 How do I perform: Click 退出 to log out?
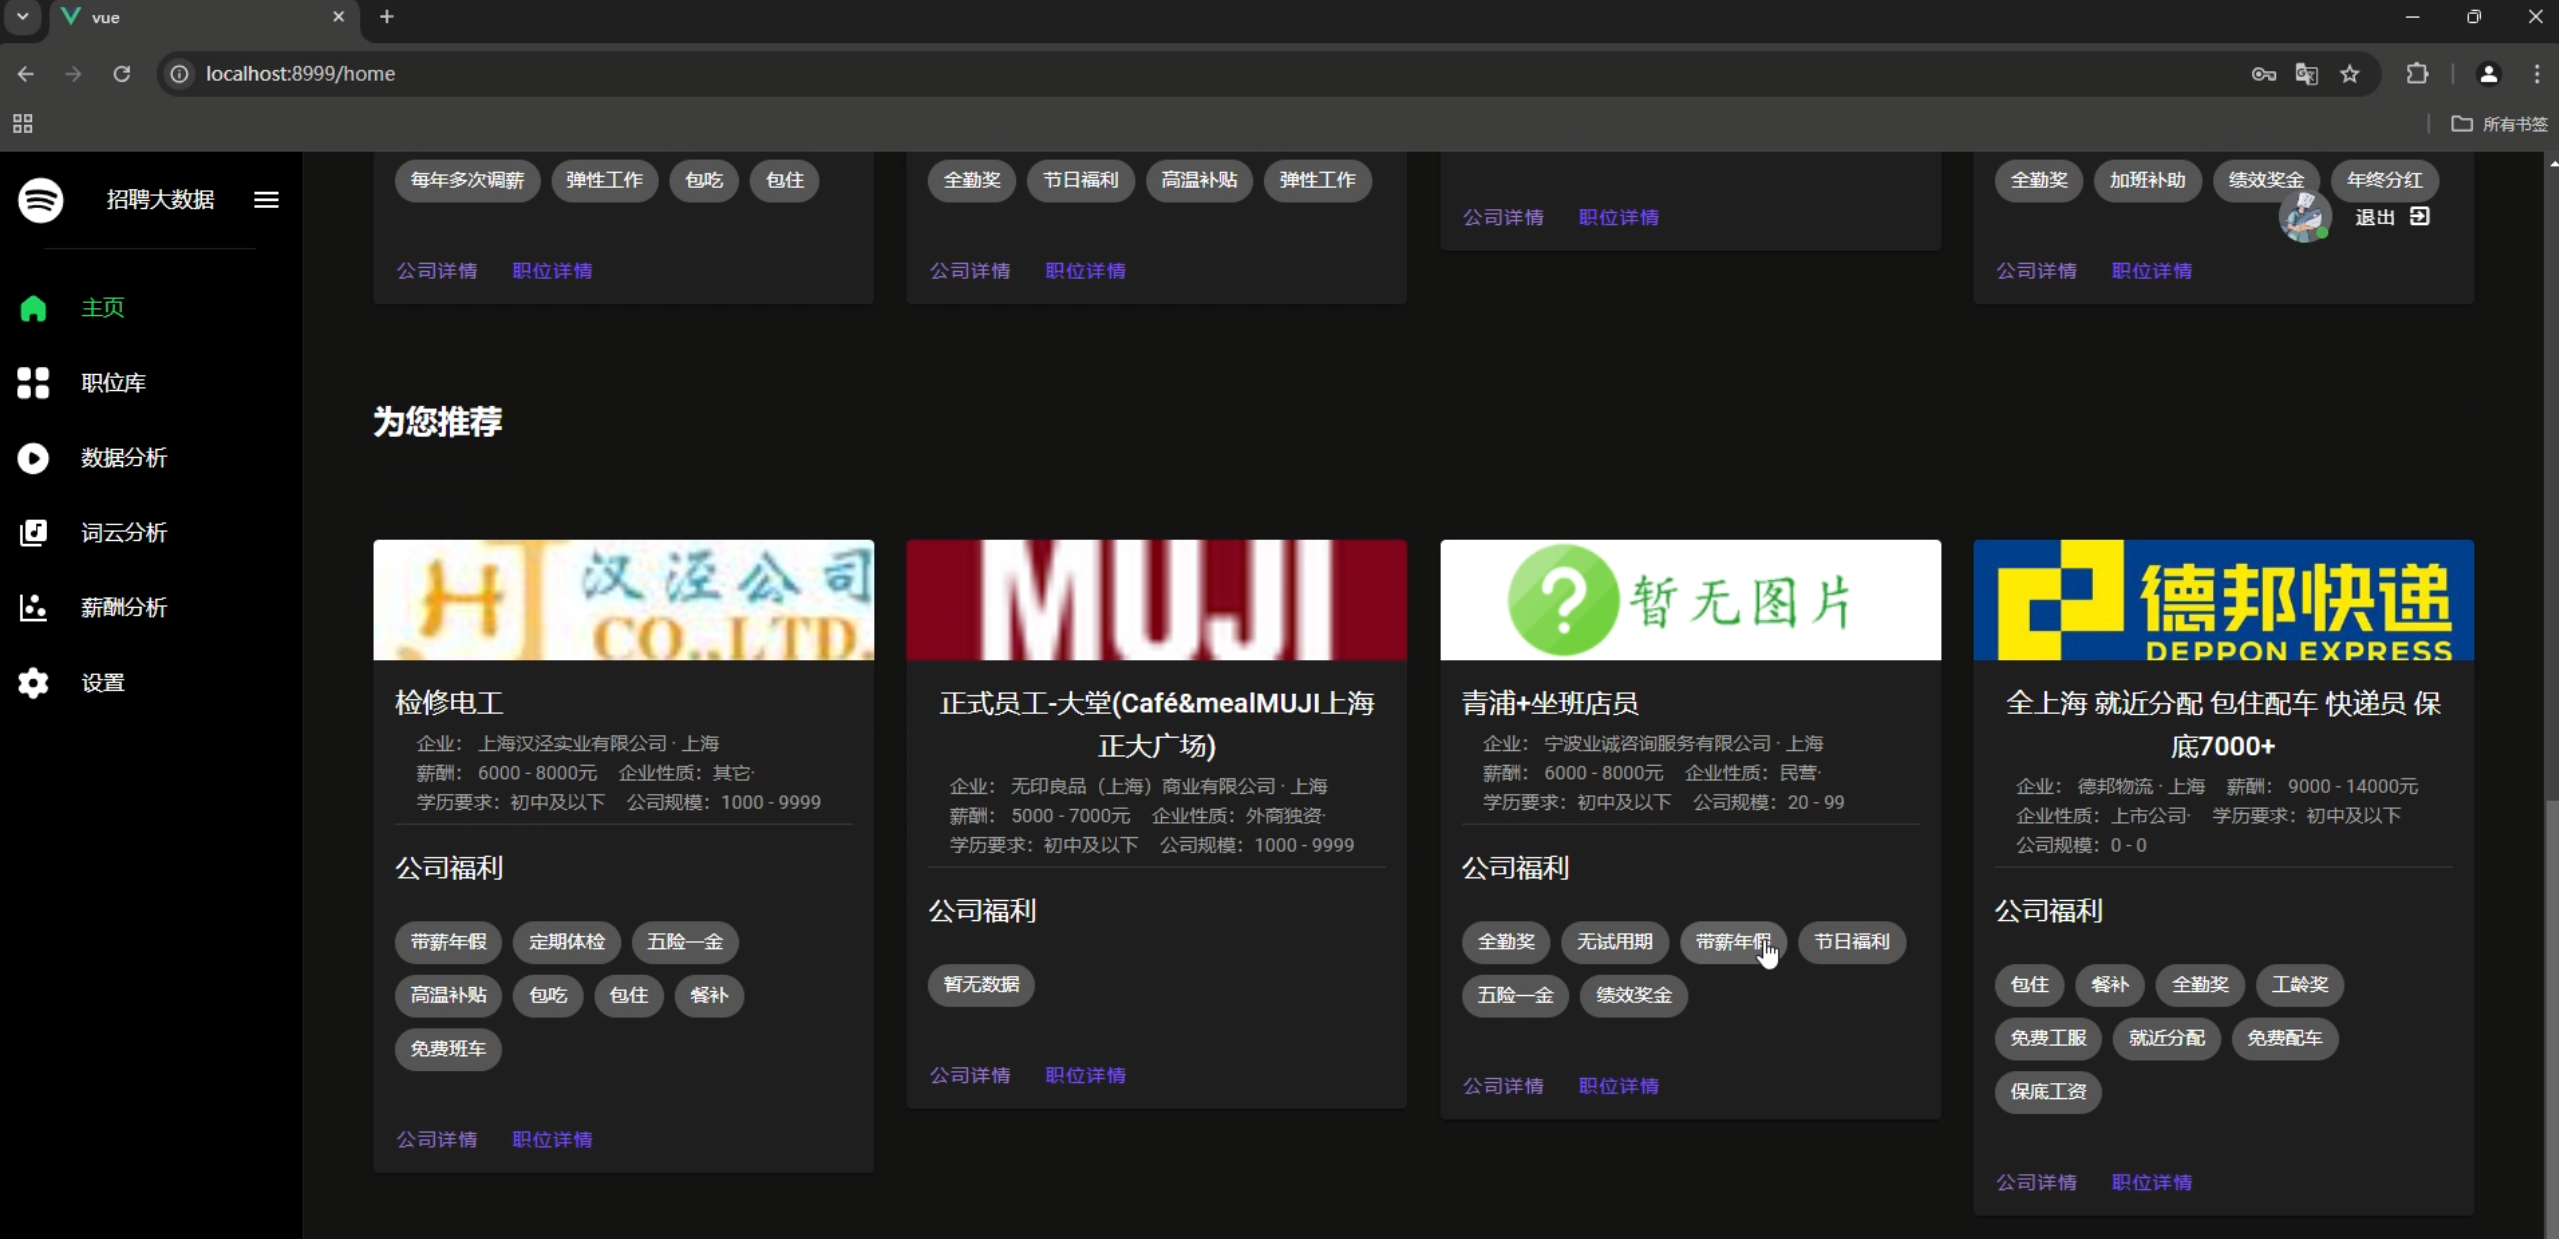2374,217
